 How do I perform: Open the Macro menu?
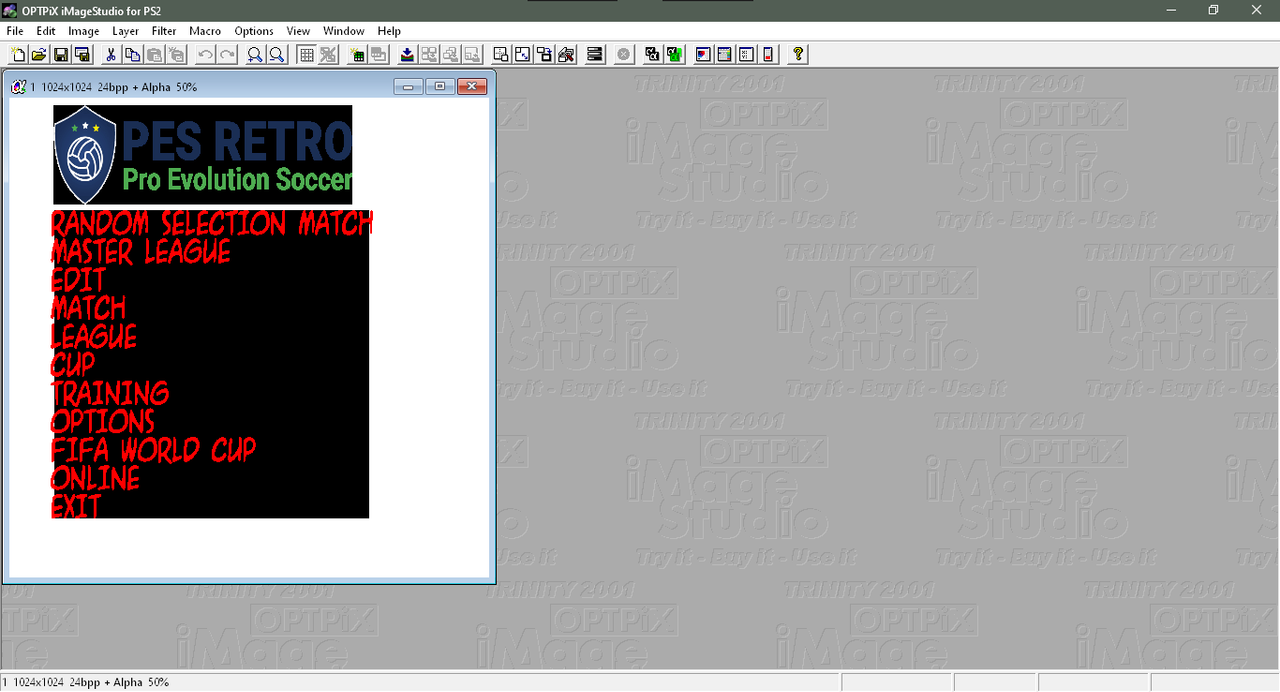205,31
